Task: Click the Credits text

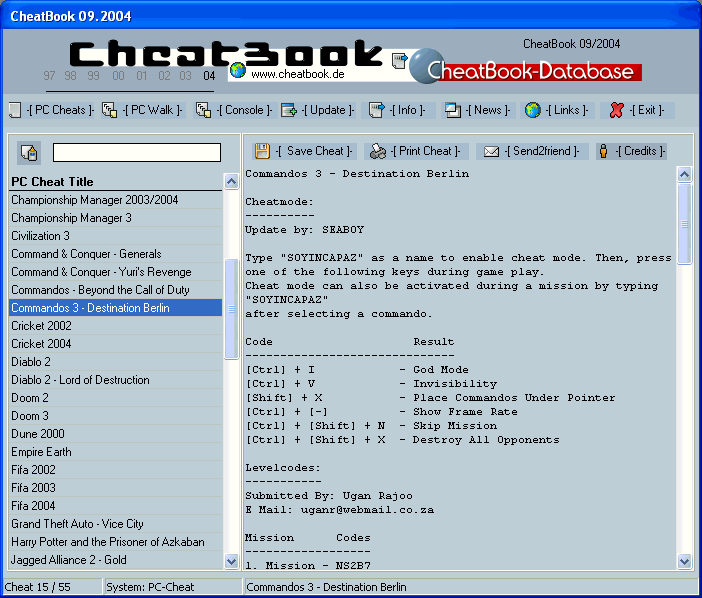Action: (640, 151)
